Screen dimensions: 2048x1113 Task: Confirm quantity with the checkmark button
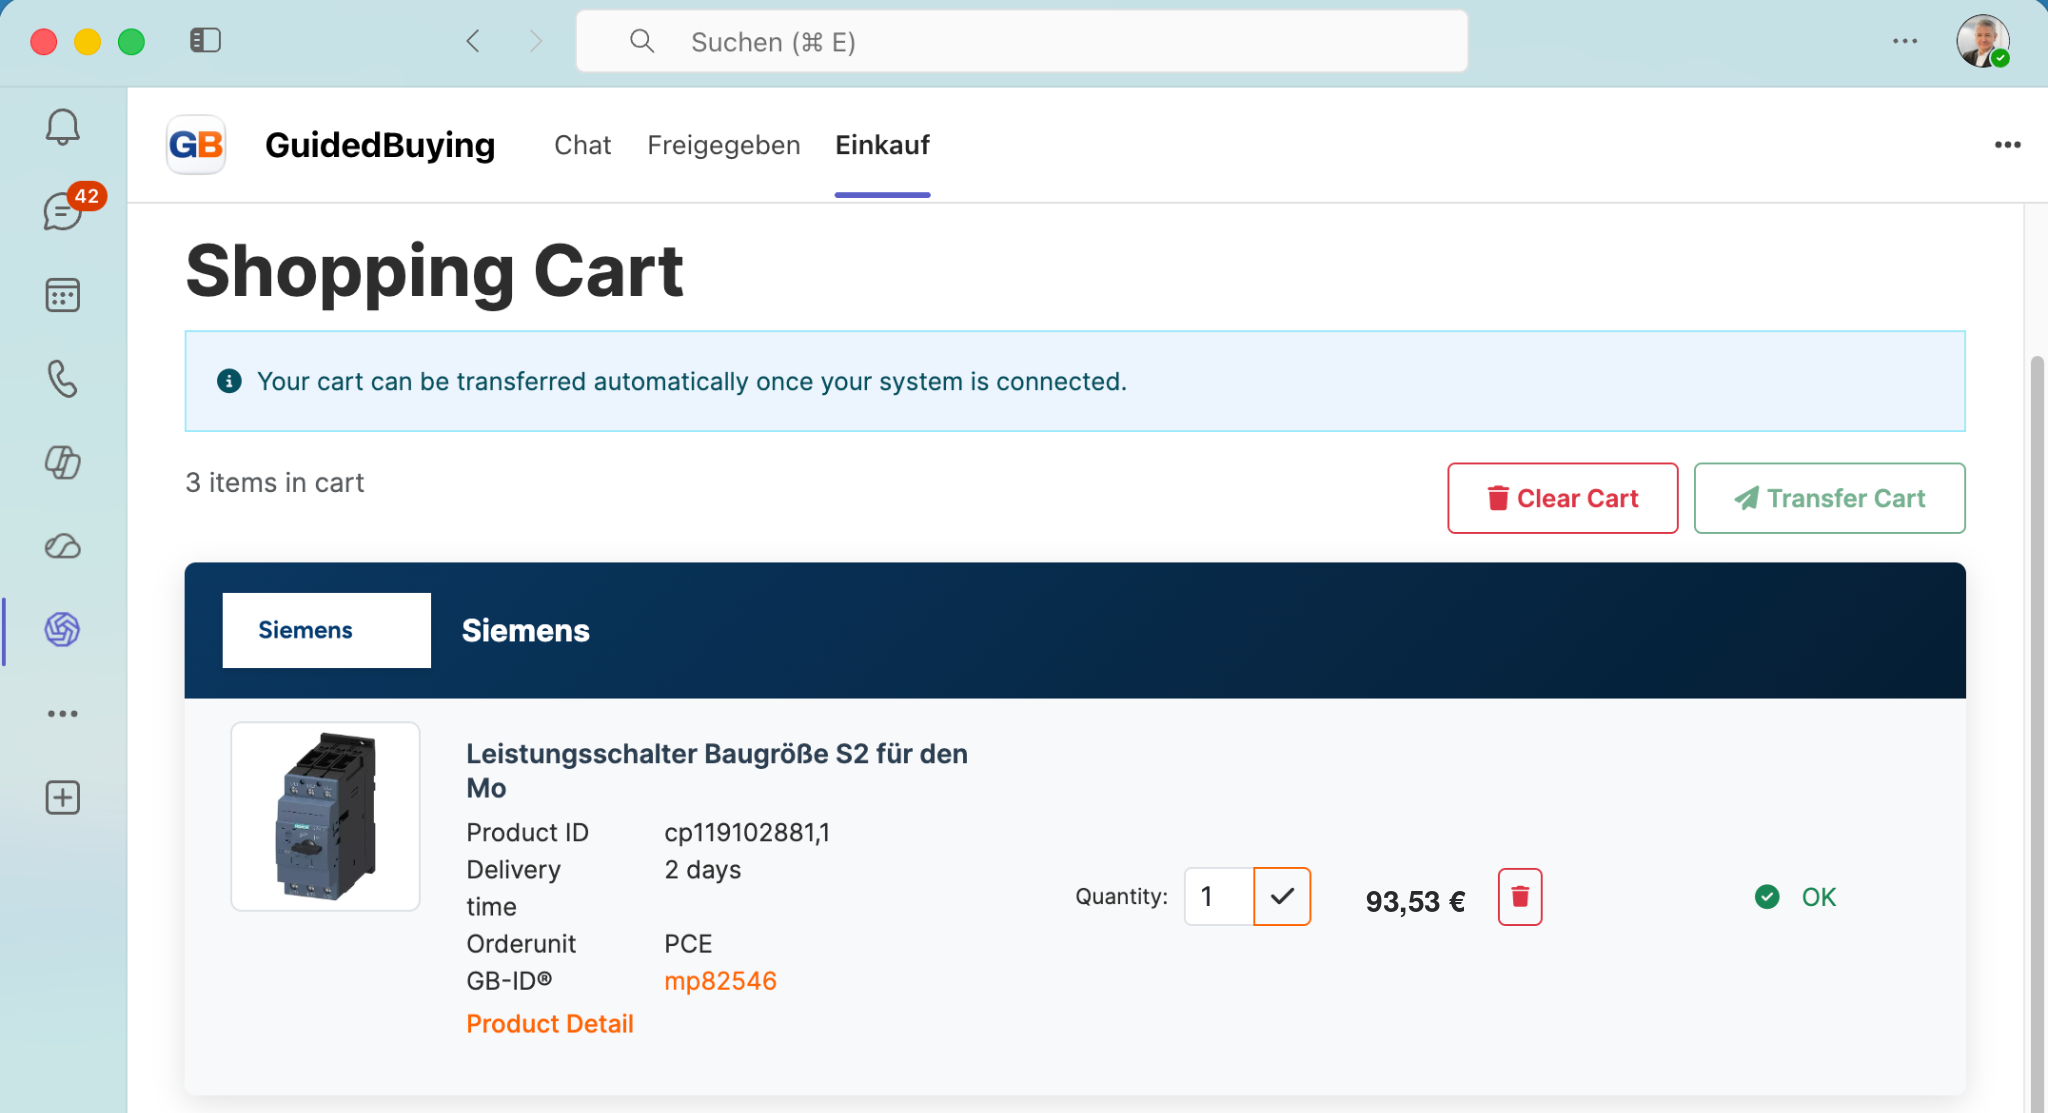click(1282, 897)
